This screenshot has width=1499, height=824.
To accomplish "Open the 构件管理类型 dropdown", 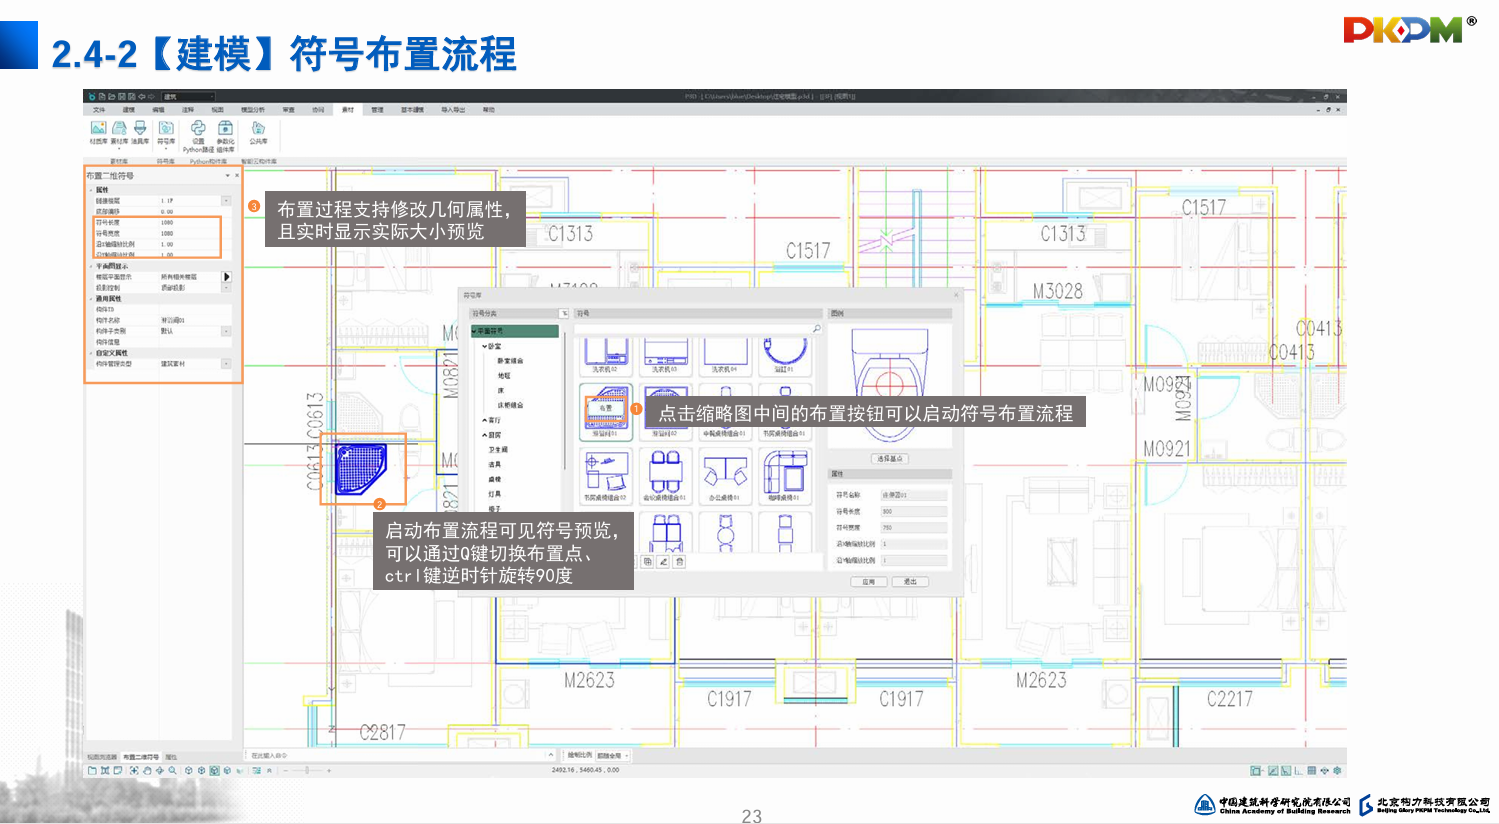I will pyautogui.click(x=226, y=364).
